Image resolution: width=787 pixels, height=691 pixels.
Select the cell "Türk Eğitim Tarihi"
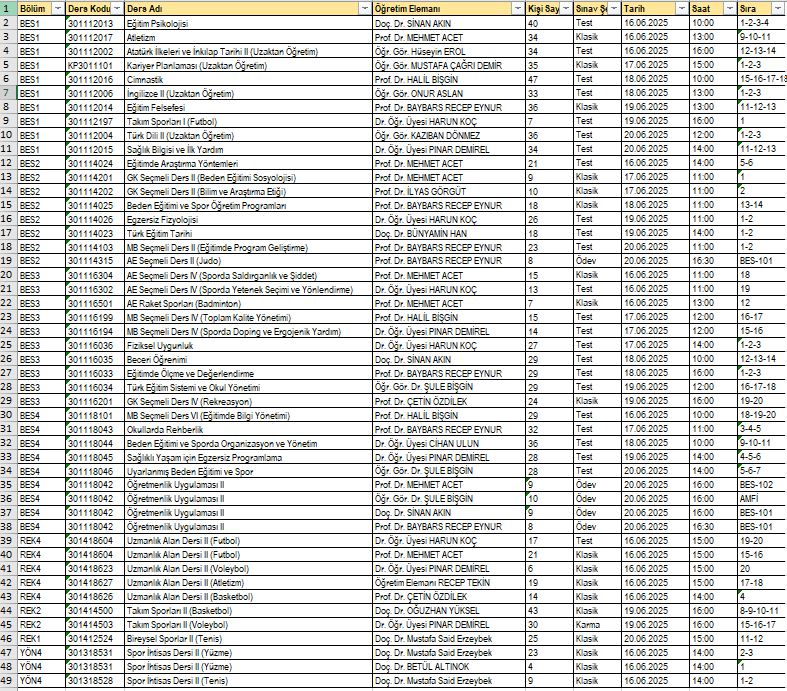pyautogui.click(x=248, y=233)
